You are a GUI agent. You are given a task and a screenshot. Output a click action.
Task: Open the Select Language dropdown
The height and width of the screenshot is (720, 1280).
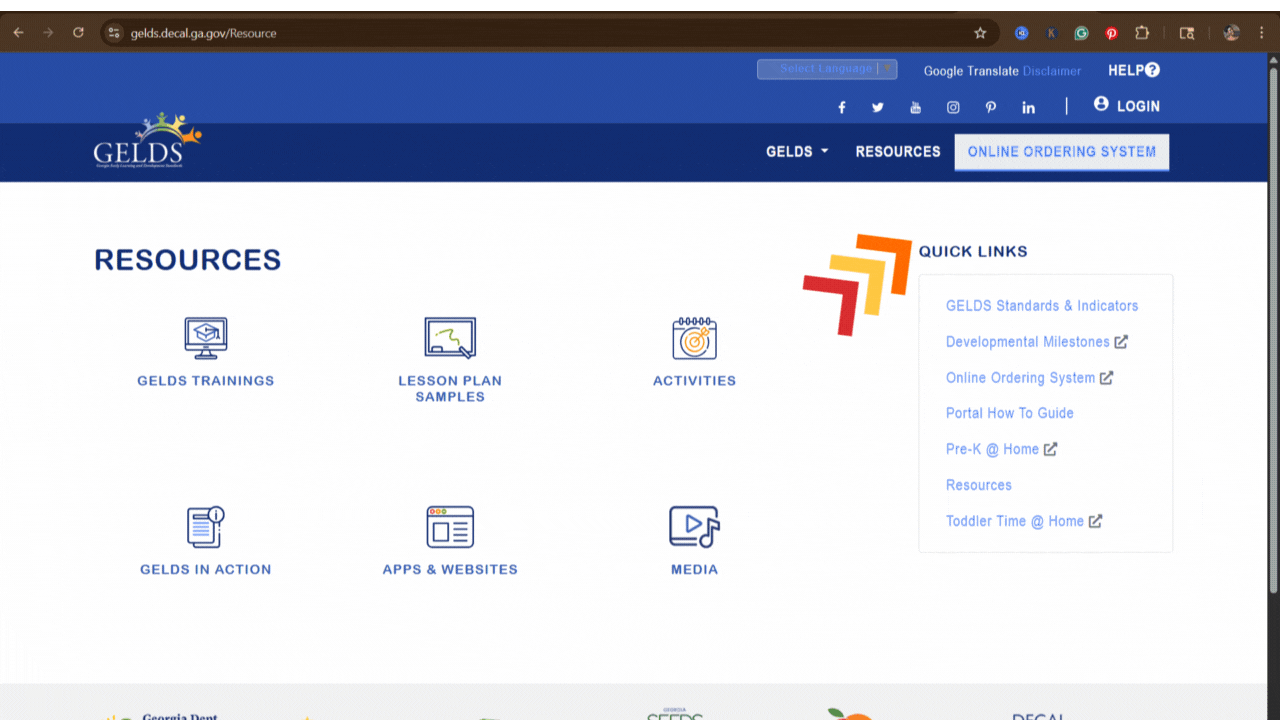(x=826, y=69)
